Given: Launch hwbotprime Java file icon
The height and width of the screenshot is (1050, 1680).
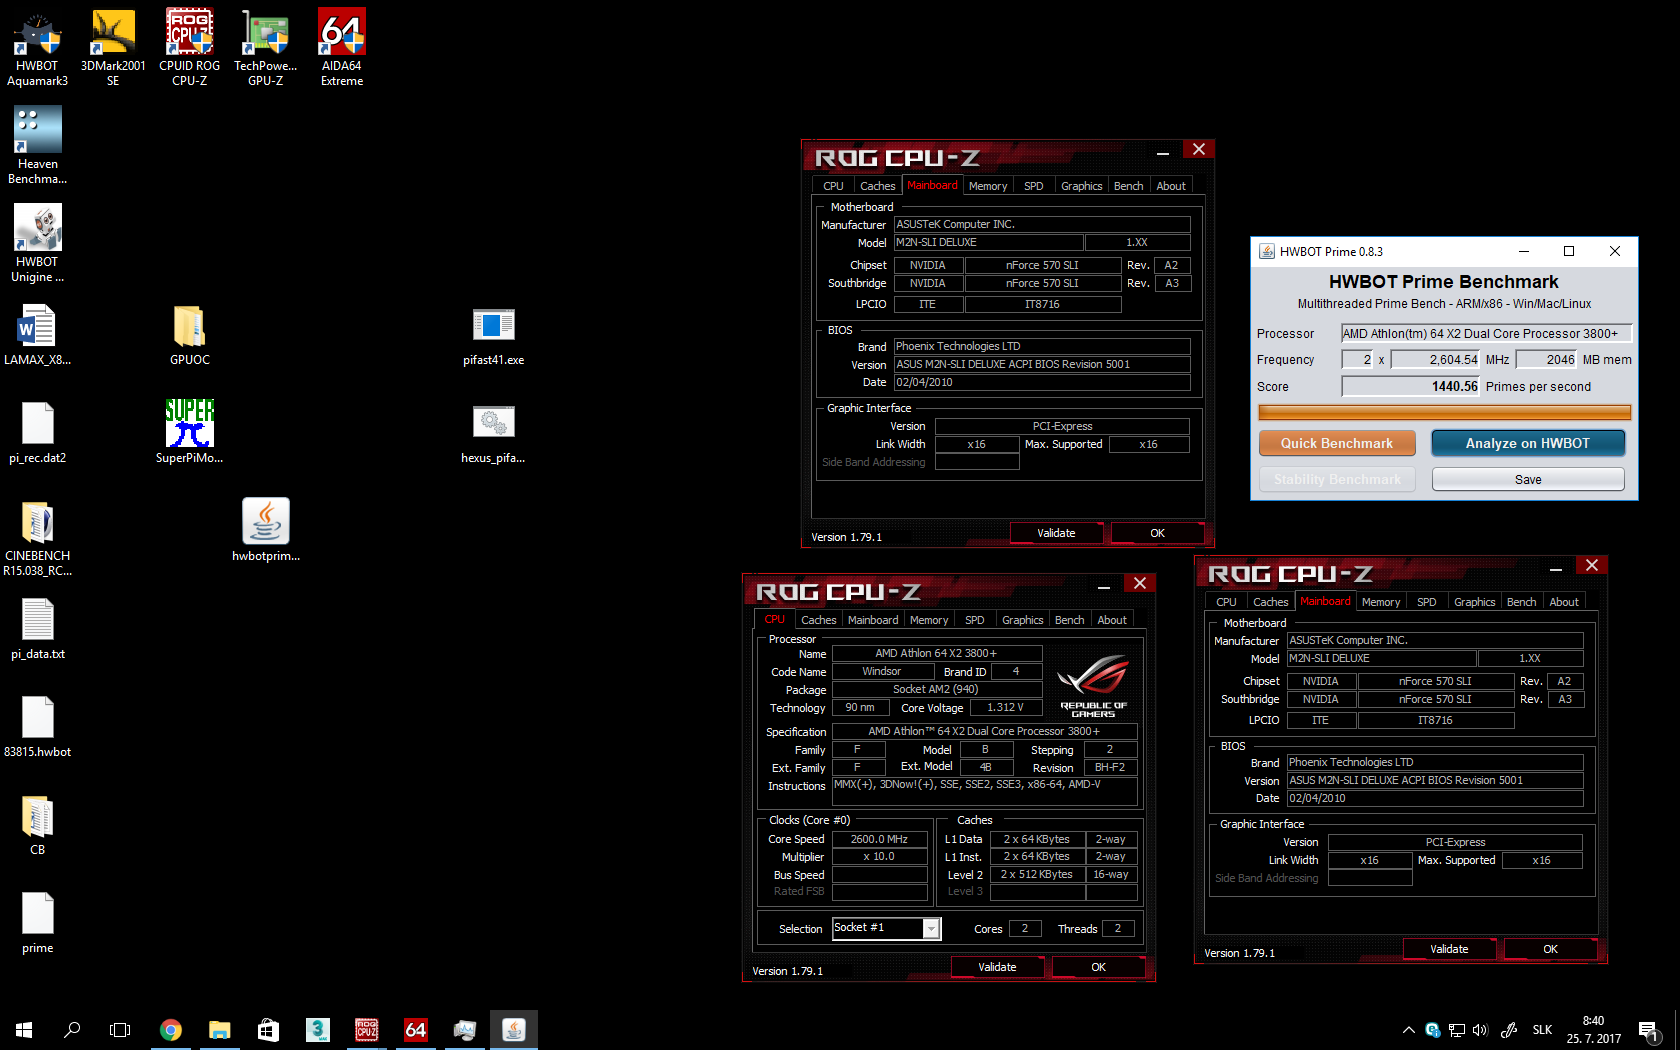Looking at the screenshot, I should 265,530.
